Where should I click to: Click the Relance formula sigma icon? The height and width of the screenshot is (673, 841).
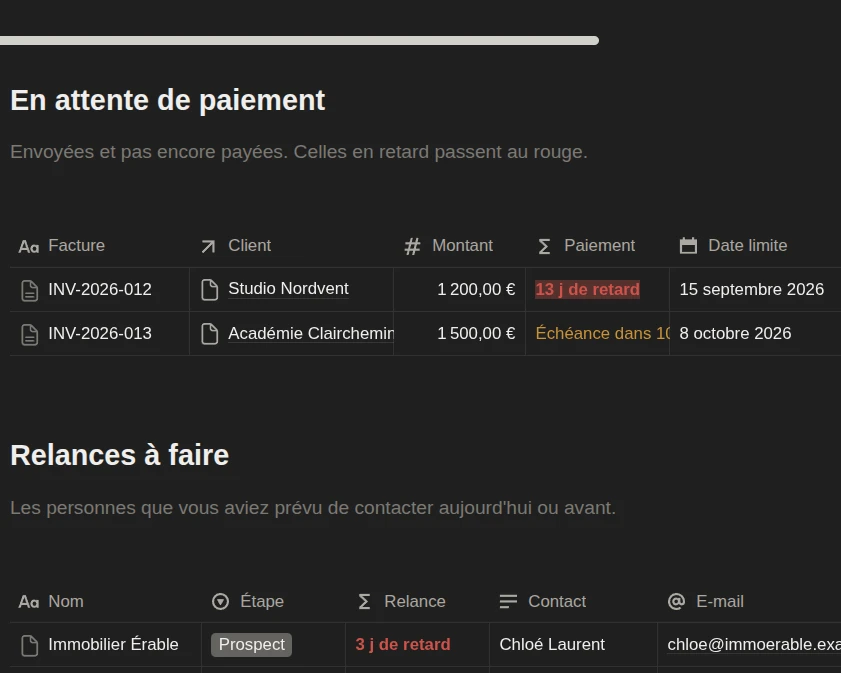364,602
